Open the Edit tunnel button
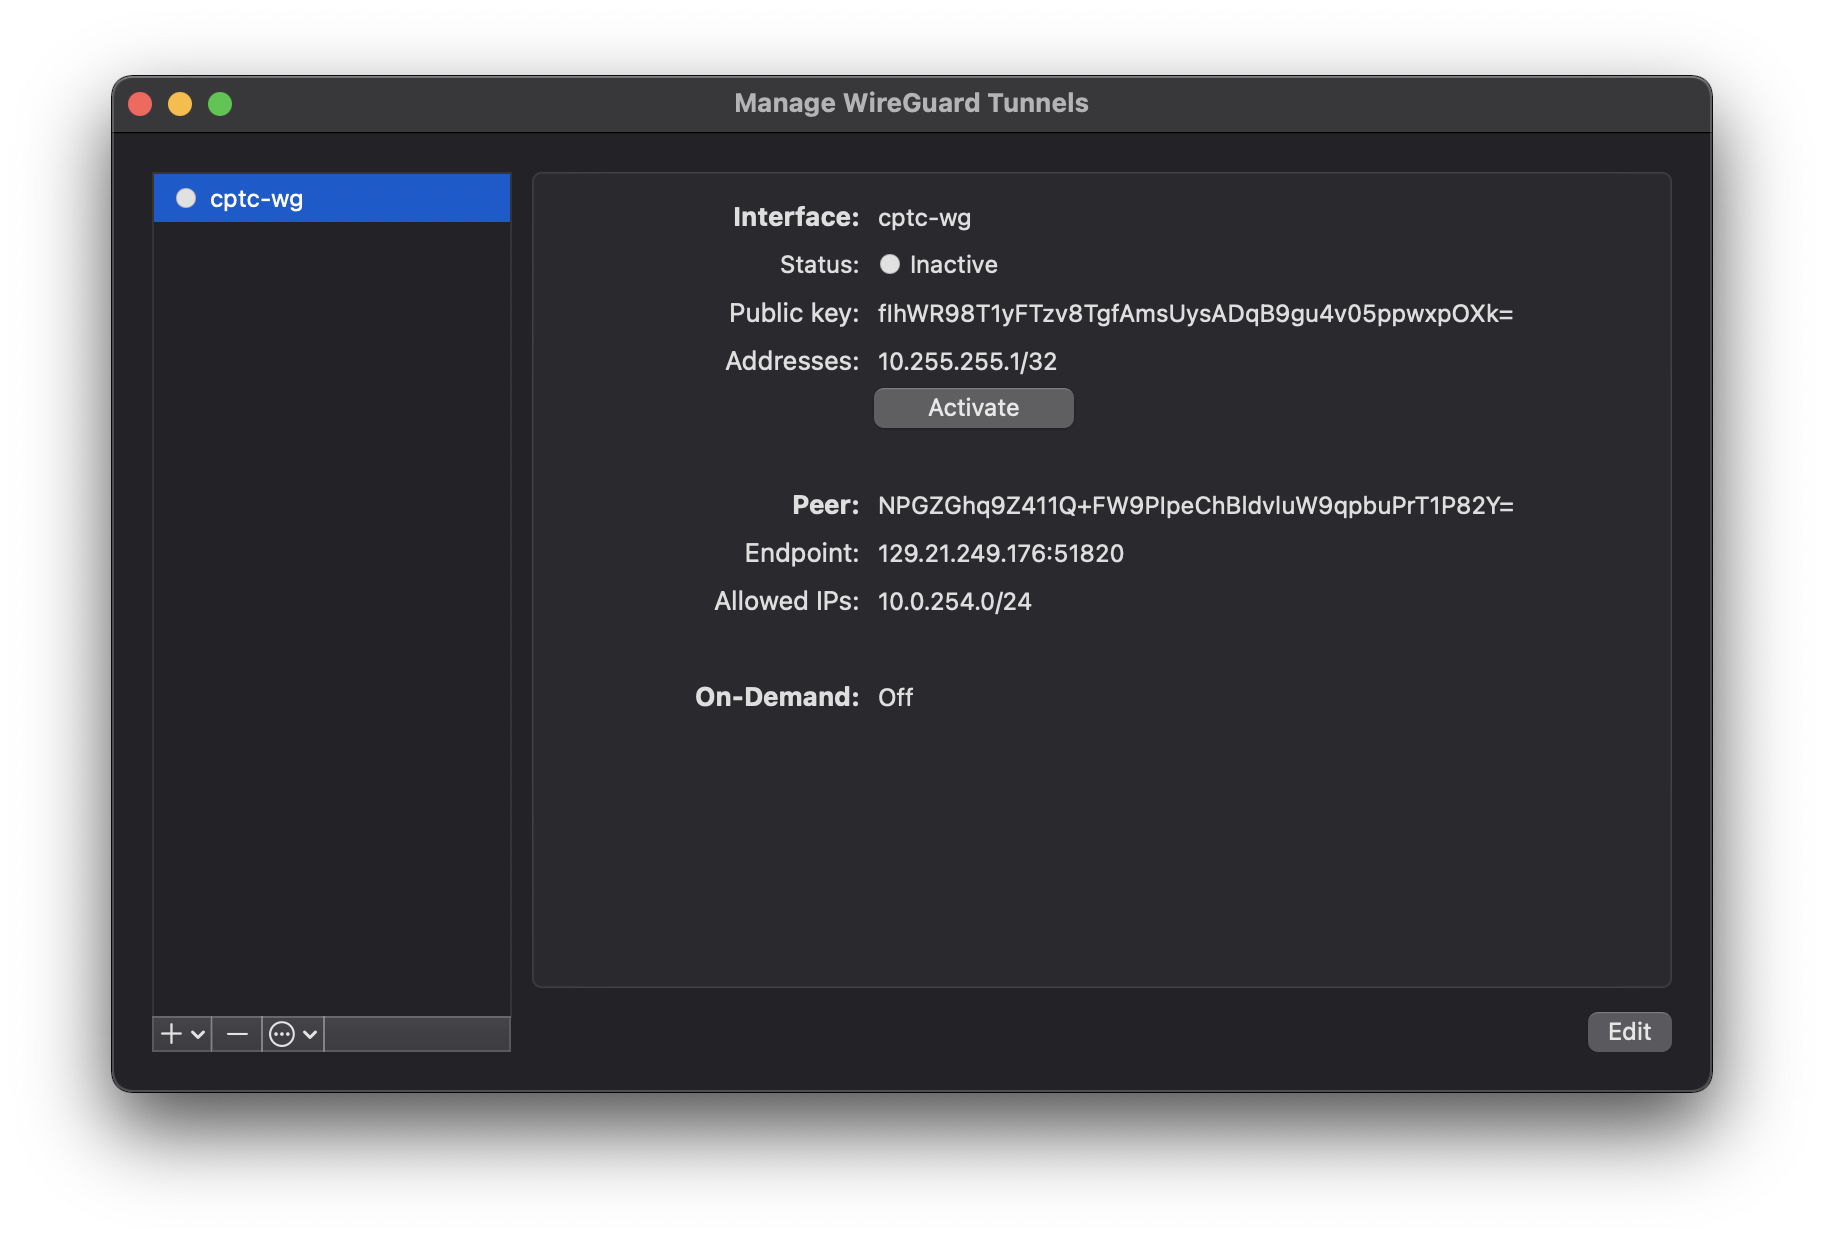This screenshot has height=1240, width=1824. [1629, 1032]
